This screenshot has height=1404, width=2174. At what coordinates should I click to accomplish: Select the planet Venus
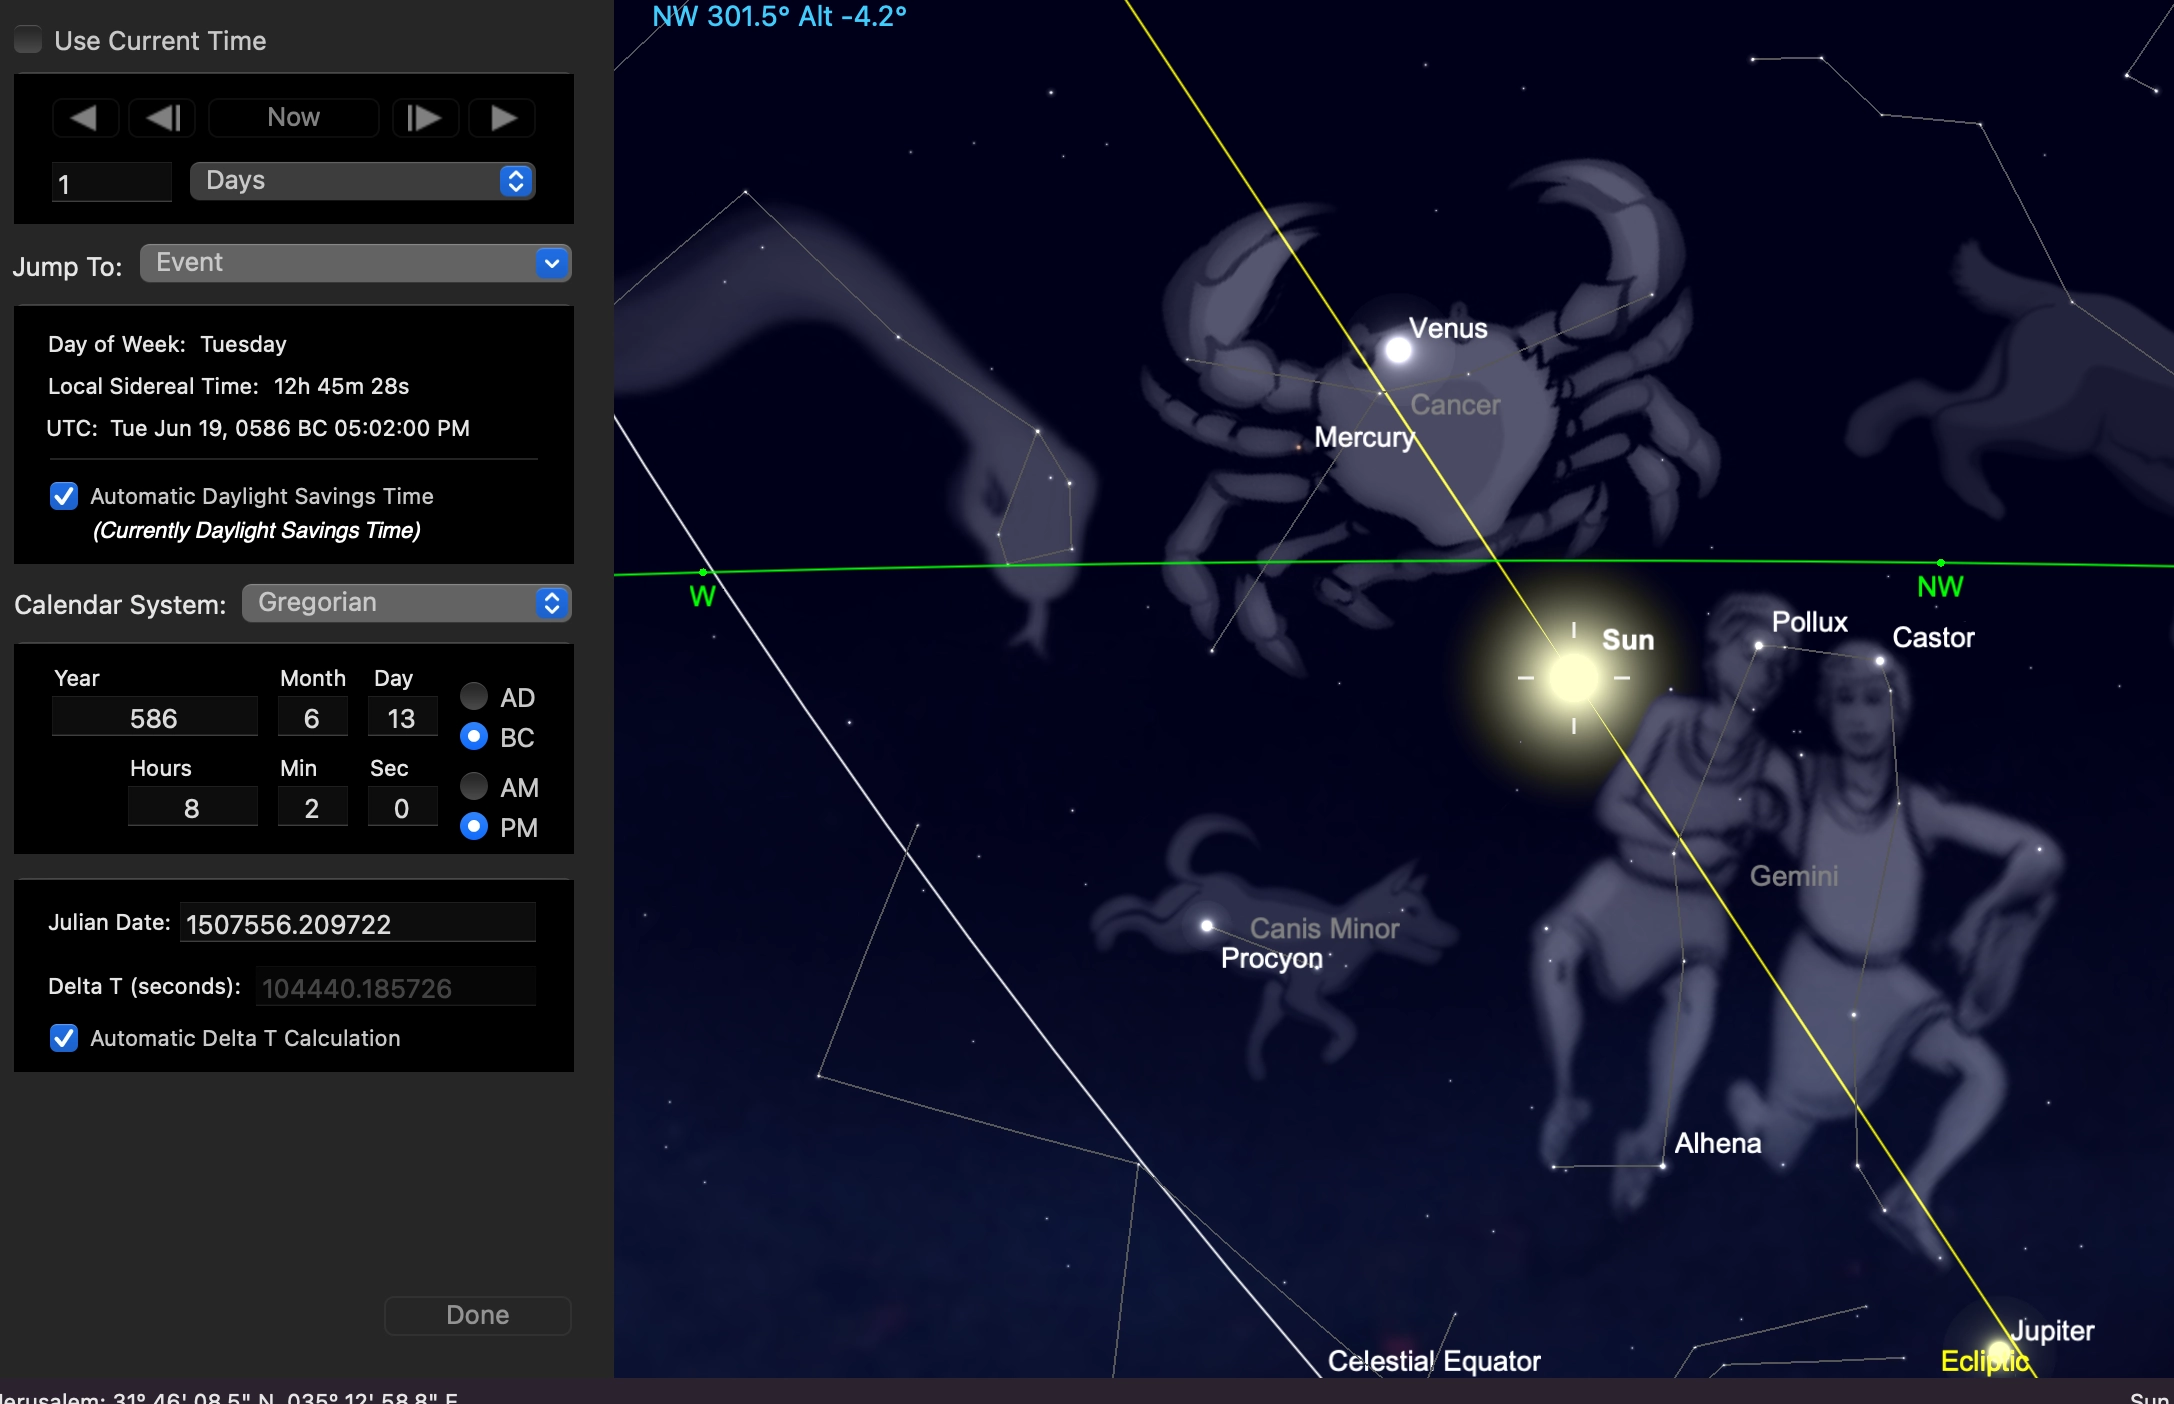pos(1398,350)
